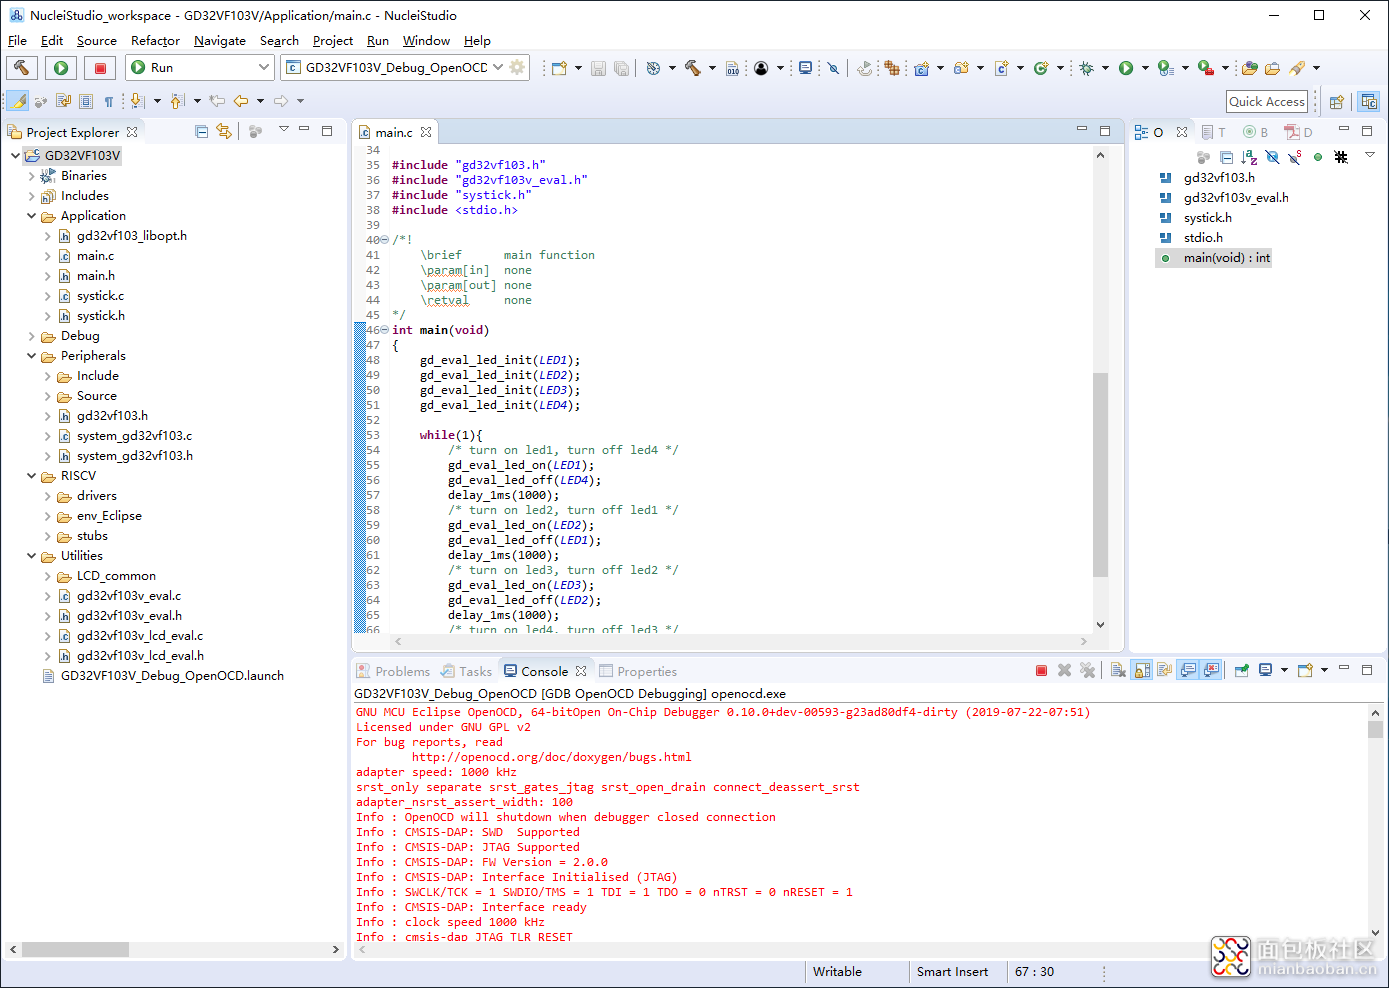This screenshot has height=988, width=1389.
Task: Click Console vertical scrollbar thumb
Action: (1375, 729)
